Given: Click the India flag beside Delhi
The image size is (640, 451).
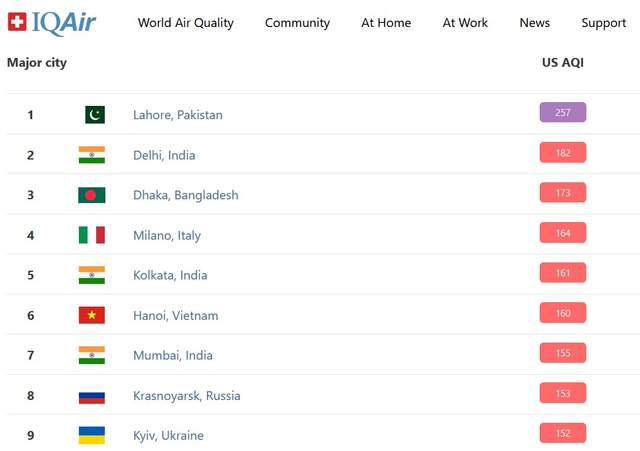Looking at the screenshot, I should (x=91, y=155).
